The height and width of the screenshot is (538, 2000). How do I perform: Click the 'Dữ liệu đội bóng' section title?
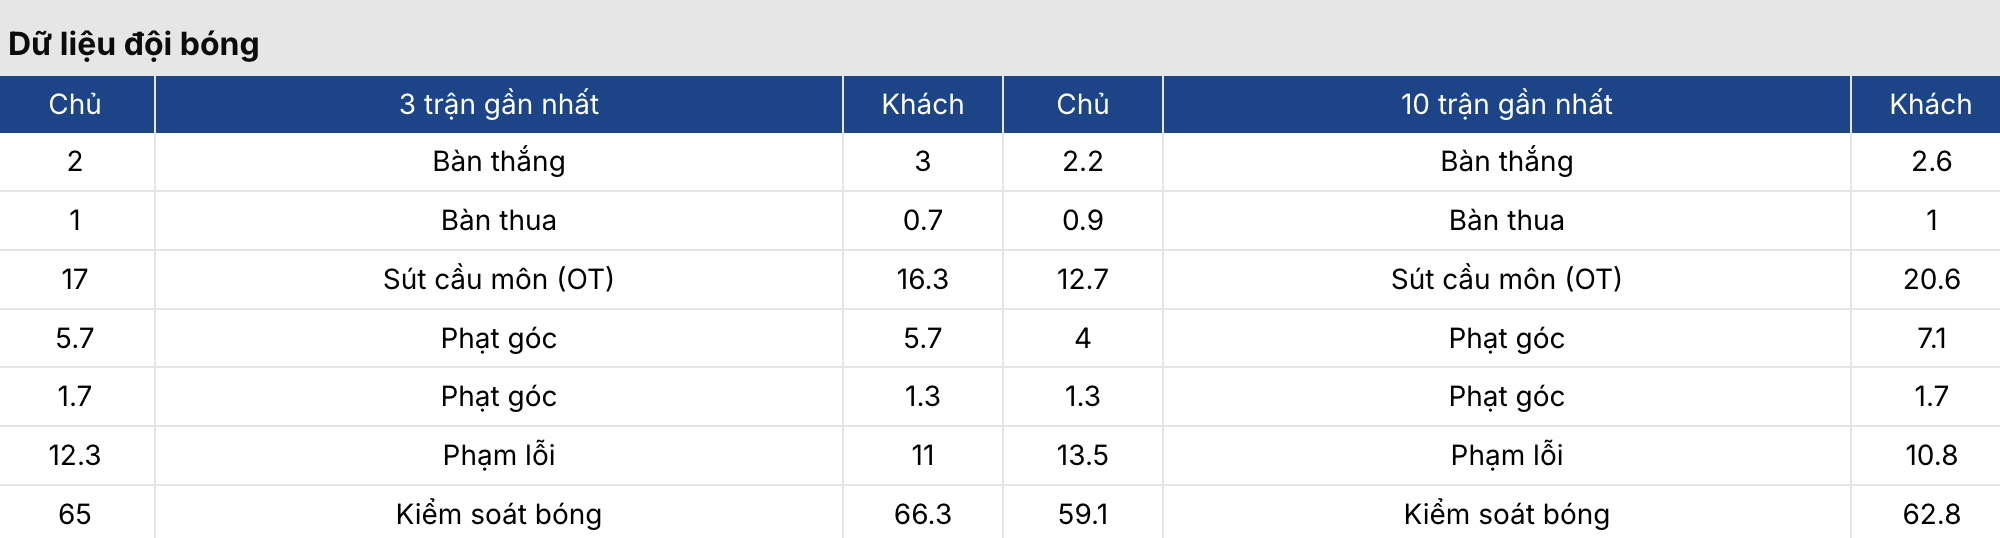(134, 44)
